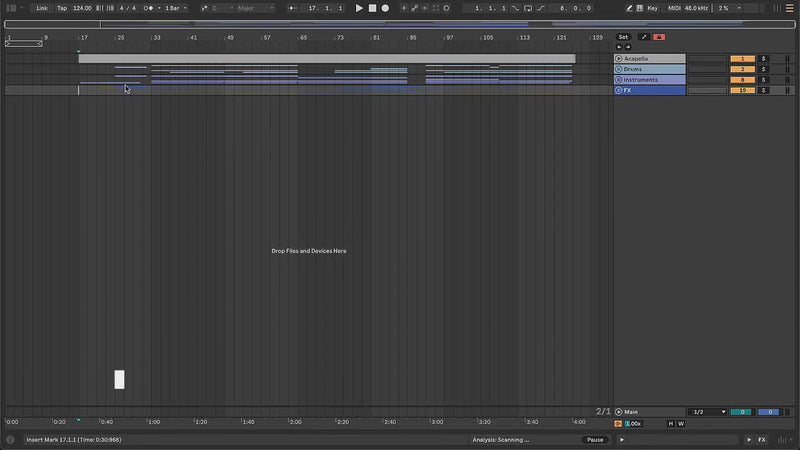Click the Main track volume slider
The image size is (800, 450).
740,412
